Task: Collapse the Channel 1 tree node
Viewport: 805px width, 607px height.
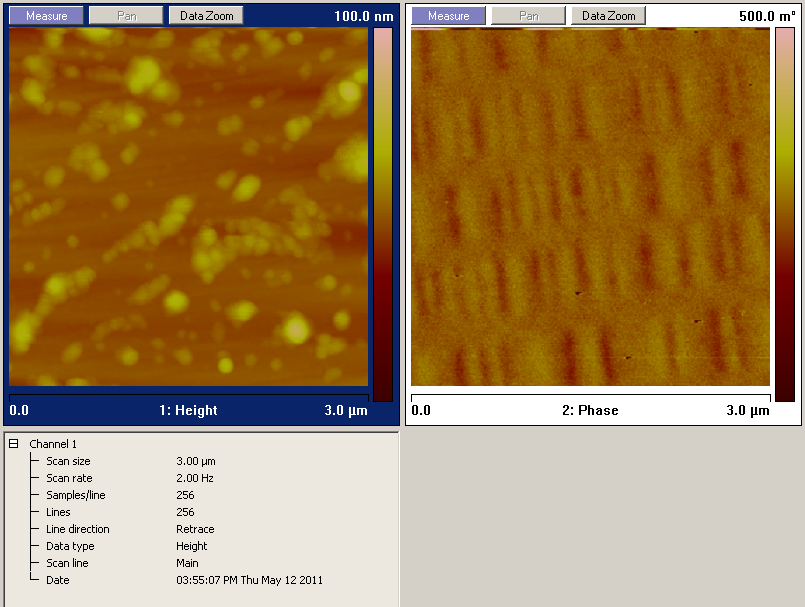Action: tap(14, 444)
